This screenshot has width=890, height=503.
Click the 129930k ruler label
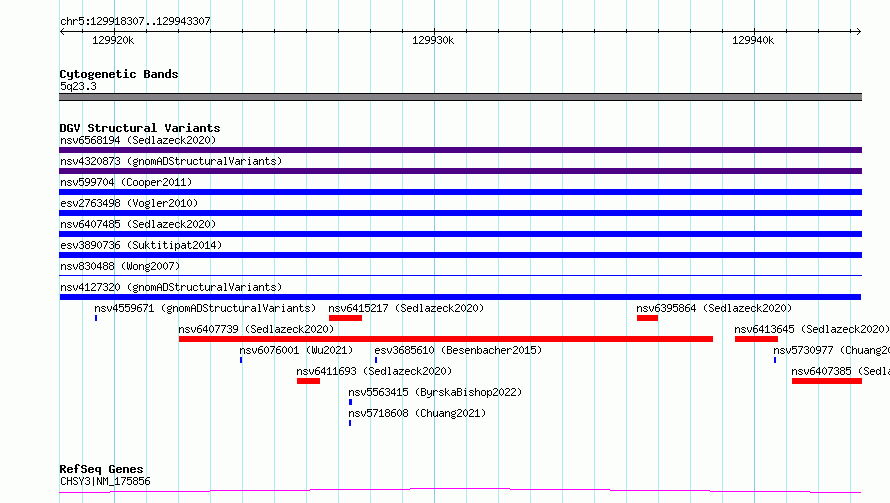[433, 40]
